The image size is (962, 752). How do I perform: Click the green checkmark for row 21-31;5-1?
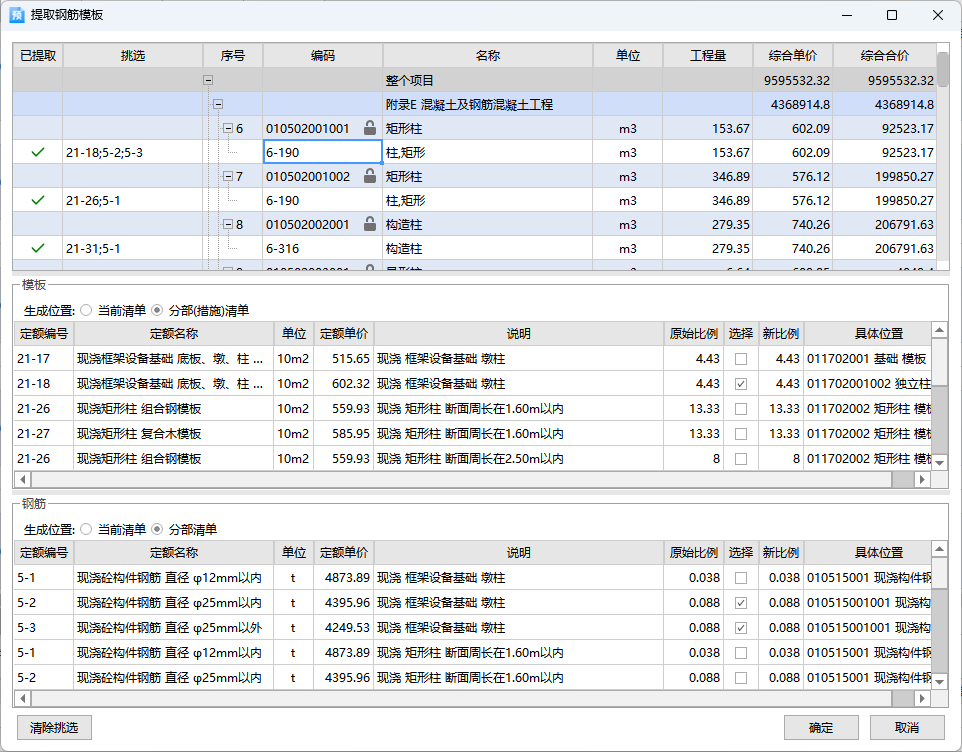pyautogui.click(x=38, y=248)
